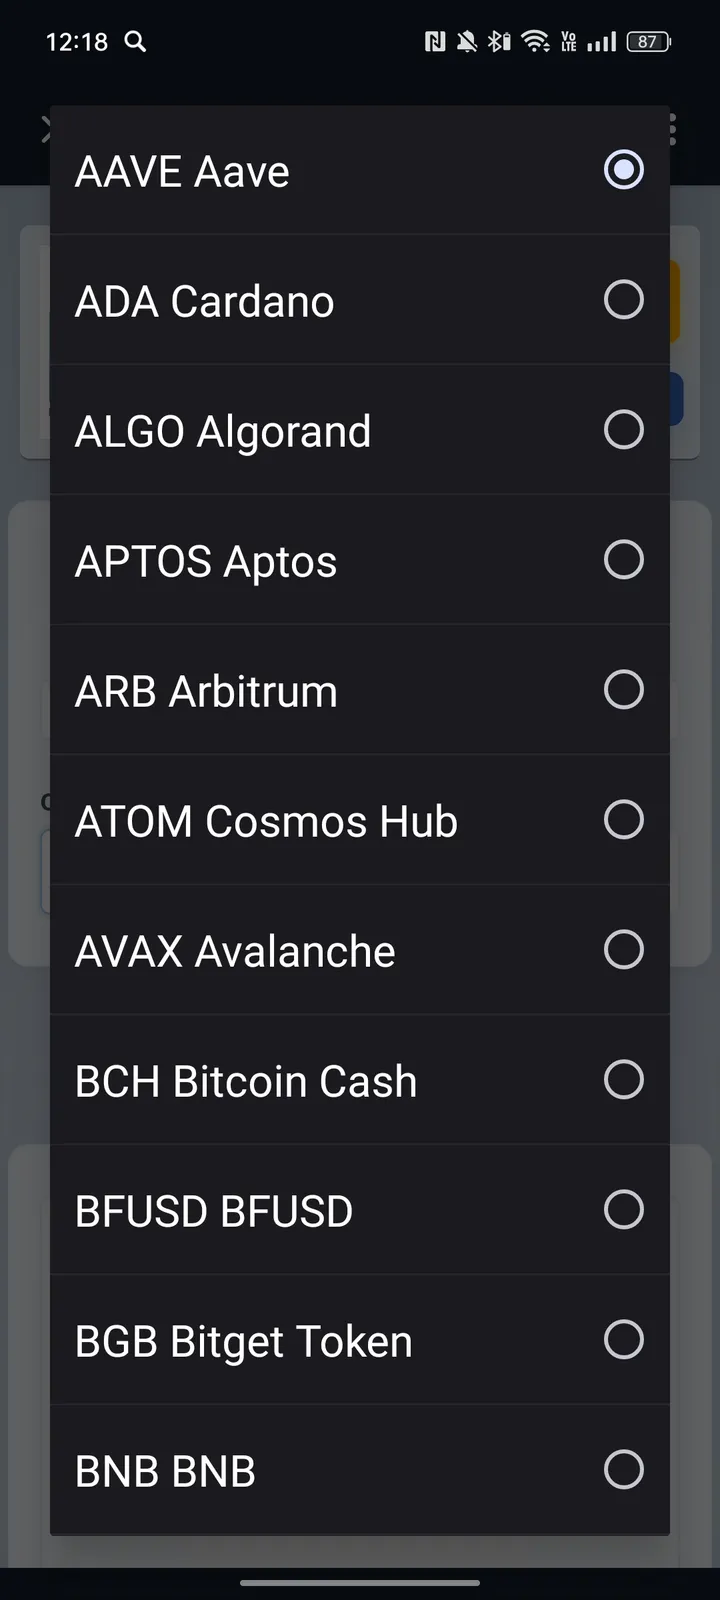This screenshot has height=1600, width=720.
Task: Pick the APTOS Aptos radio button
Action: click(x=623, y=560)
